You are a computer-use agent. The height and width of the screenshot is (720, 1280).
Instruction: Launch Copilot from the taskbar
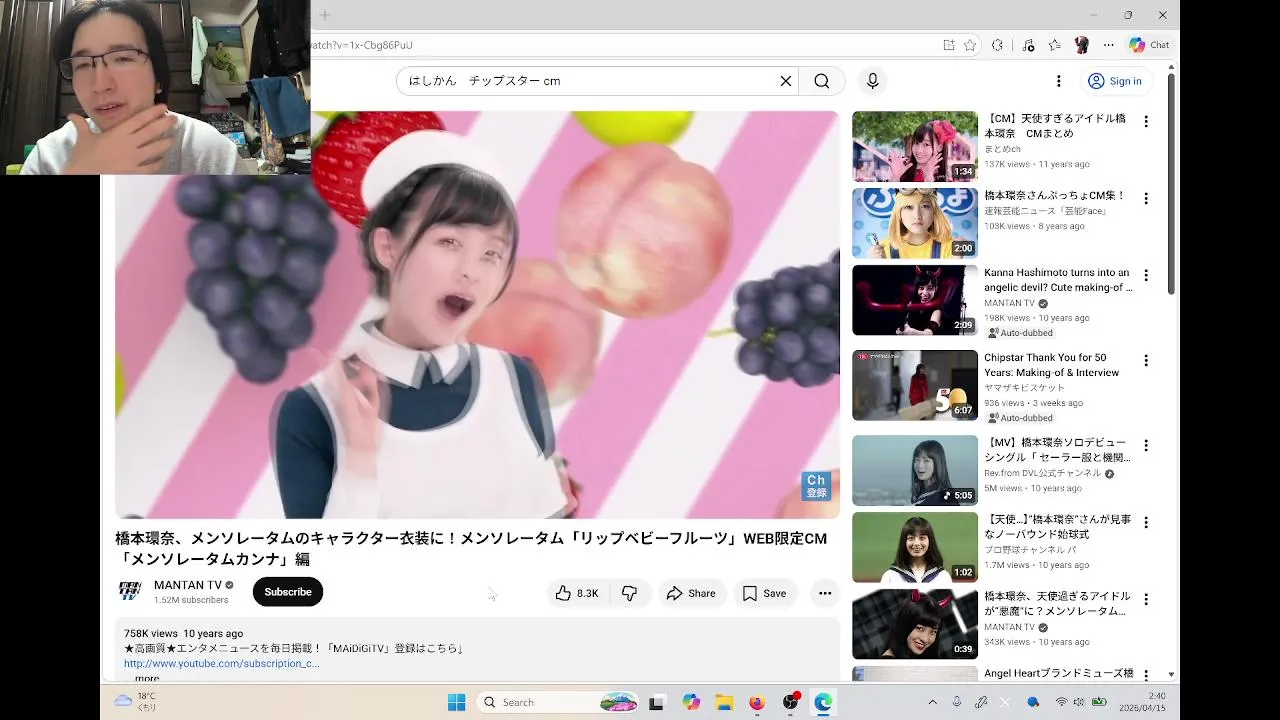click(691, 702)
